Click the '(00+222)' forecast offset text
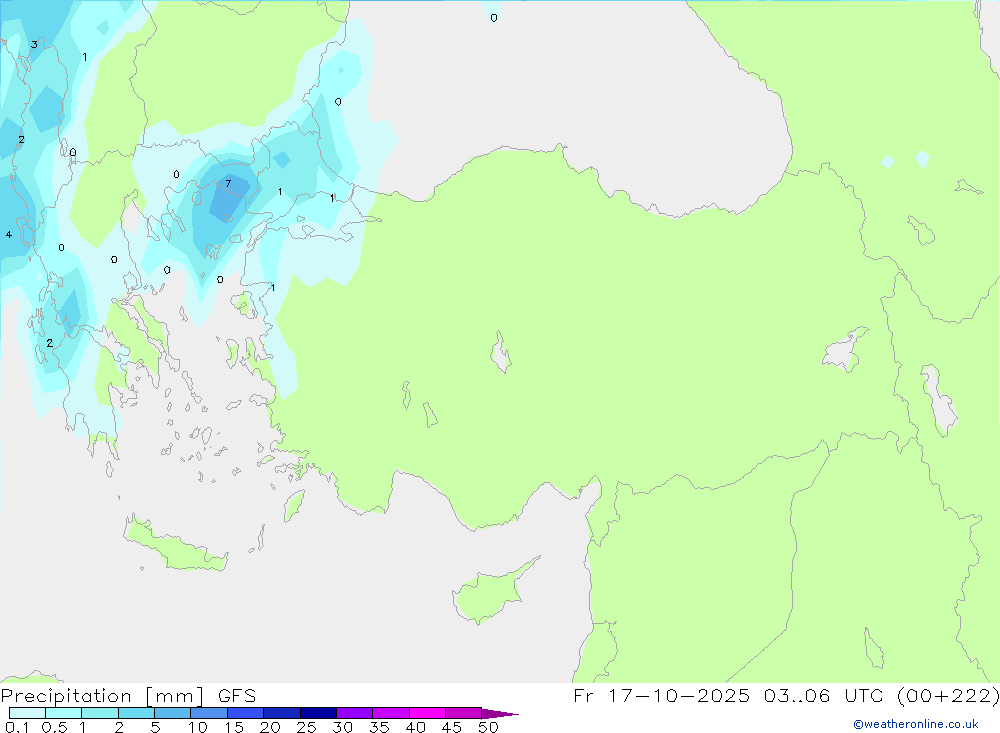The width and height of the screenshot is (1000, 733). click(948, 695)
